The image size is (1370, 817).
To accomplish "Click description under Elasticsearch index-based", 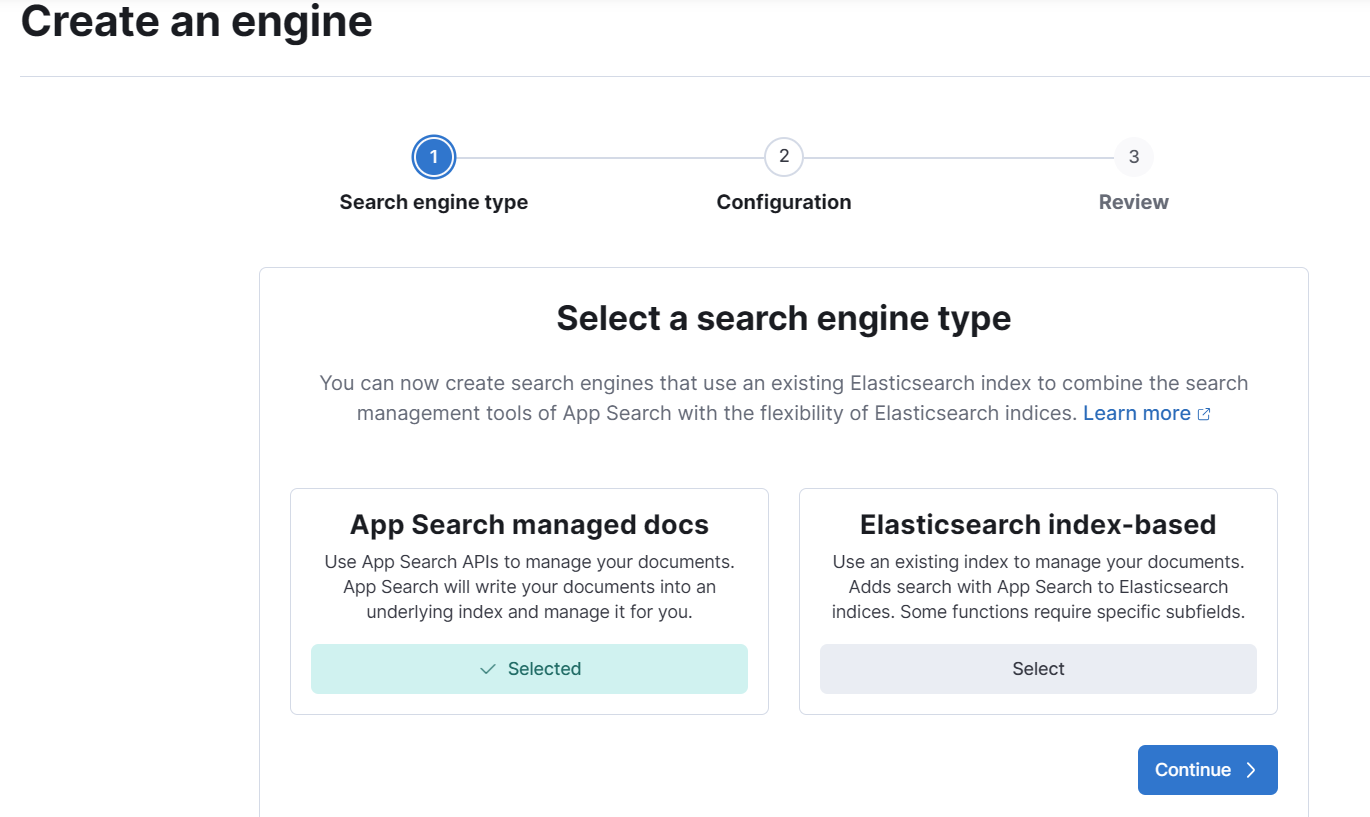I will 1038,587.
